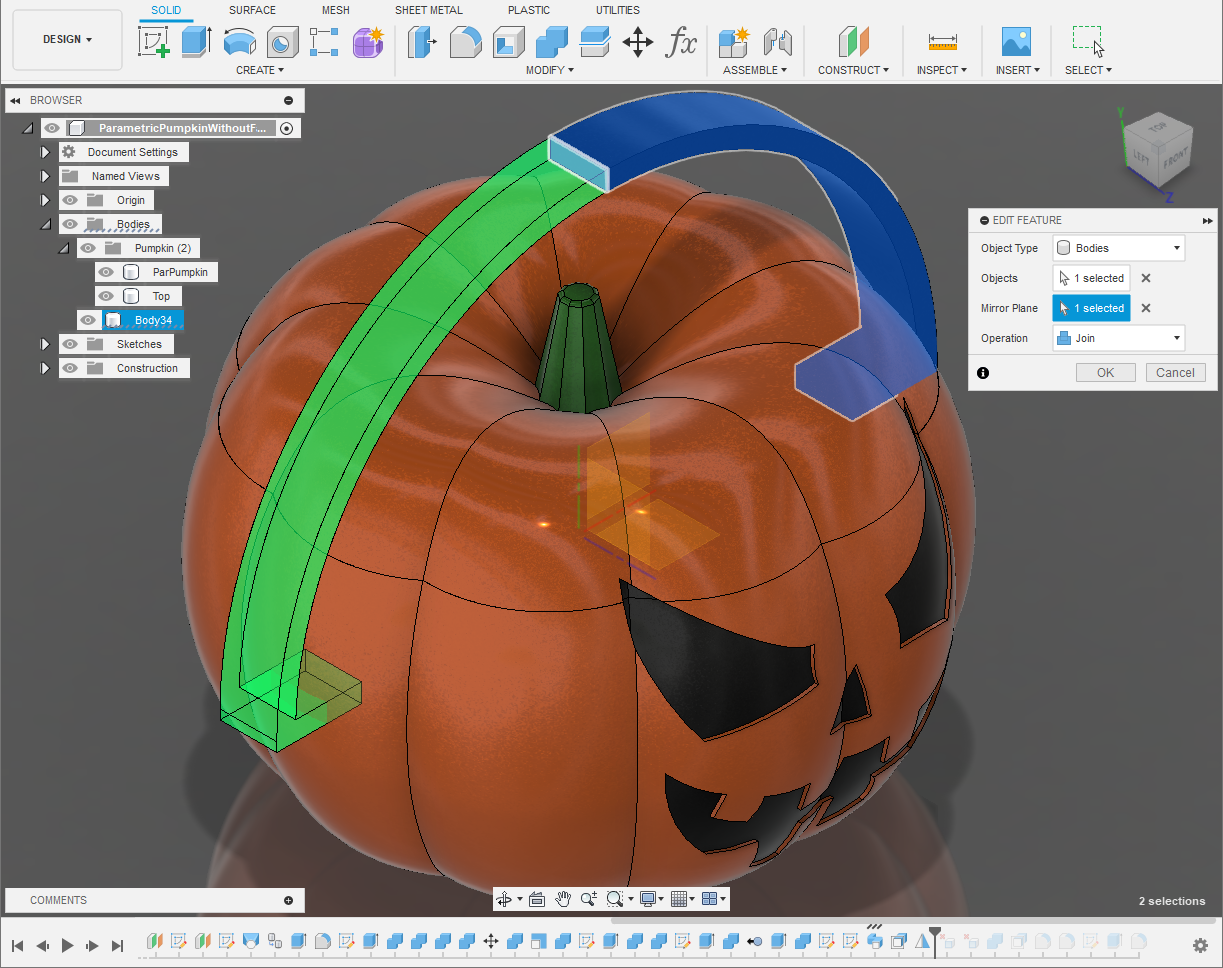The image size is (1223, 968).
Task: Activate the Select tool icon
Action: (x=1088, y=42)
